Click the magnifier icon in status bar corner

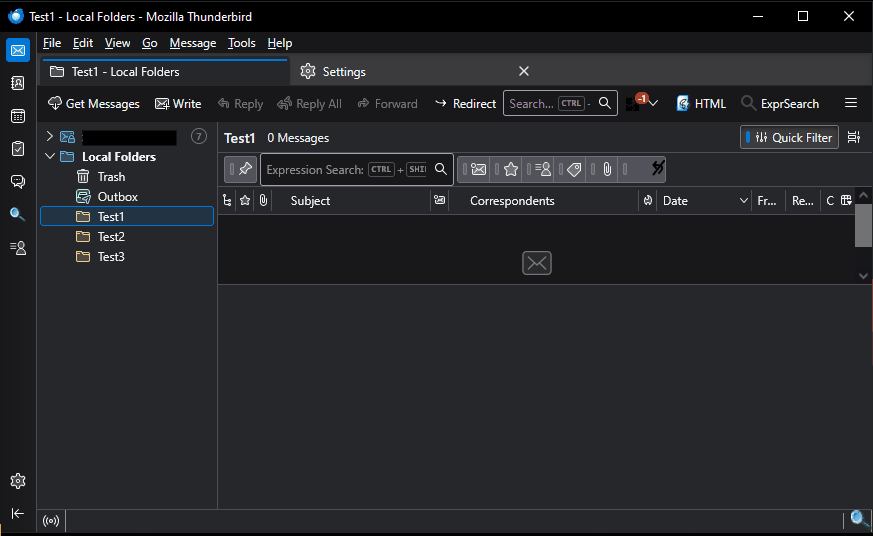(859, 519)
